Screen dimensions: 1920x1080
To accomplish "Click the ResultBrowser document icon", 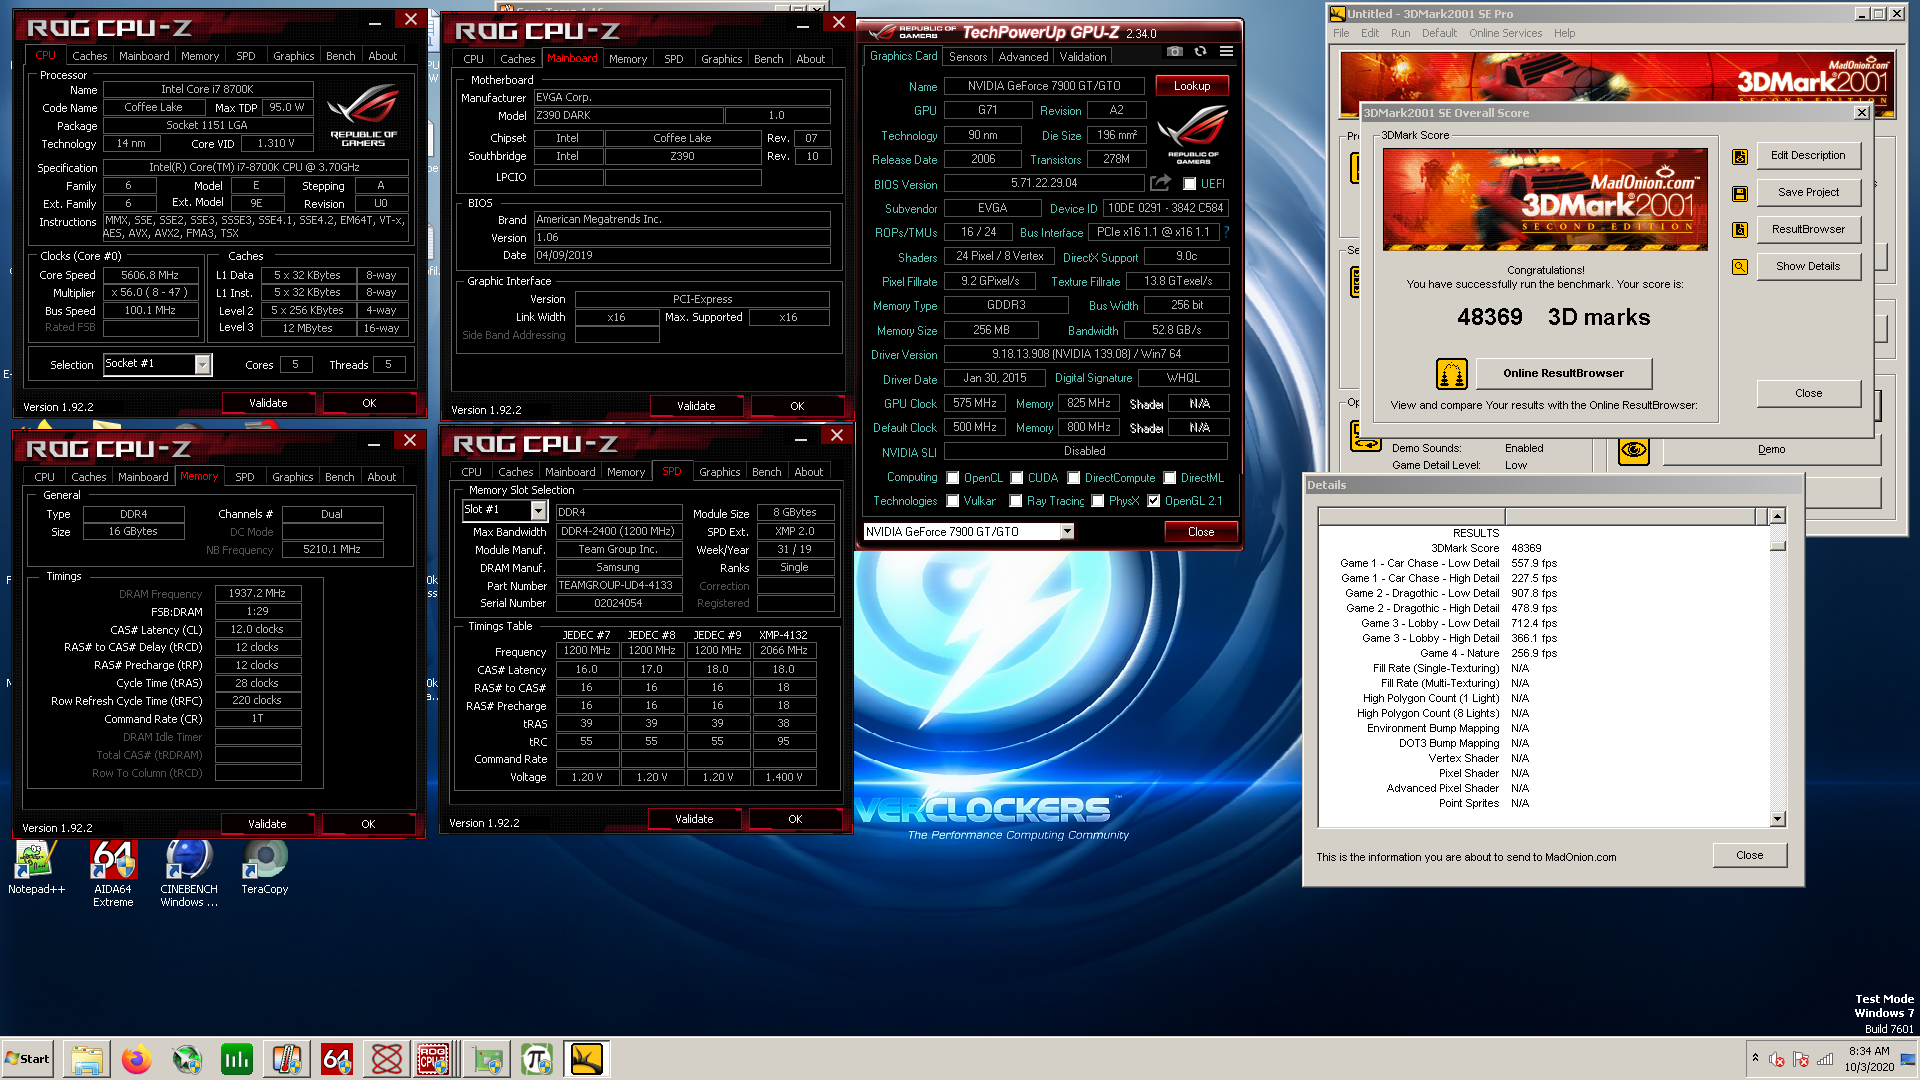I will [x=1740, y=230].
